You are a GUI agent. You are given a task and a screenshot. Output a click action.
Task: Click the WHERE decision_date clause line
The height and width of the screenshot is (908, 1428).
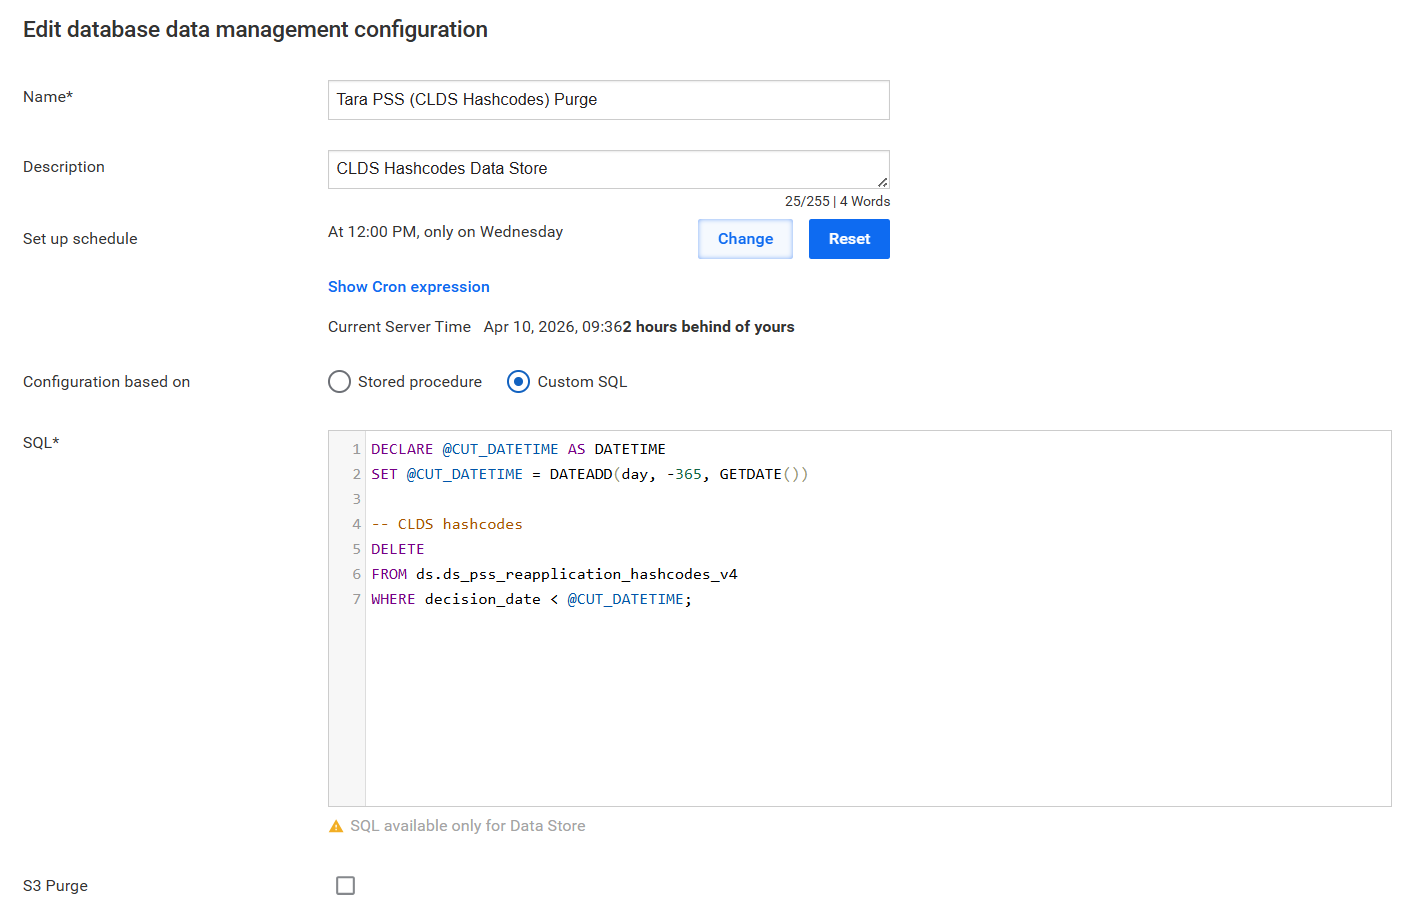531,599
